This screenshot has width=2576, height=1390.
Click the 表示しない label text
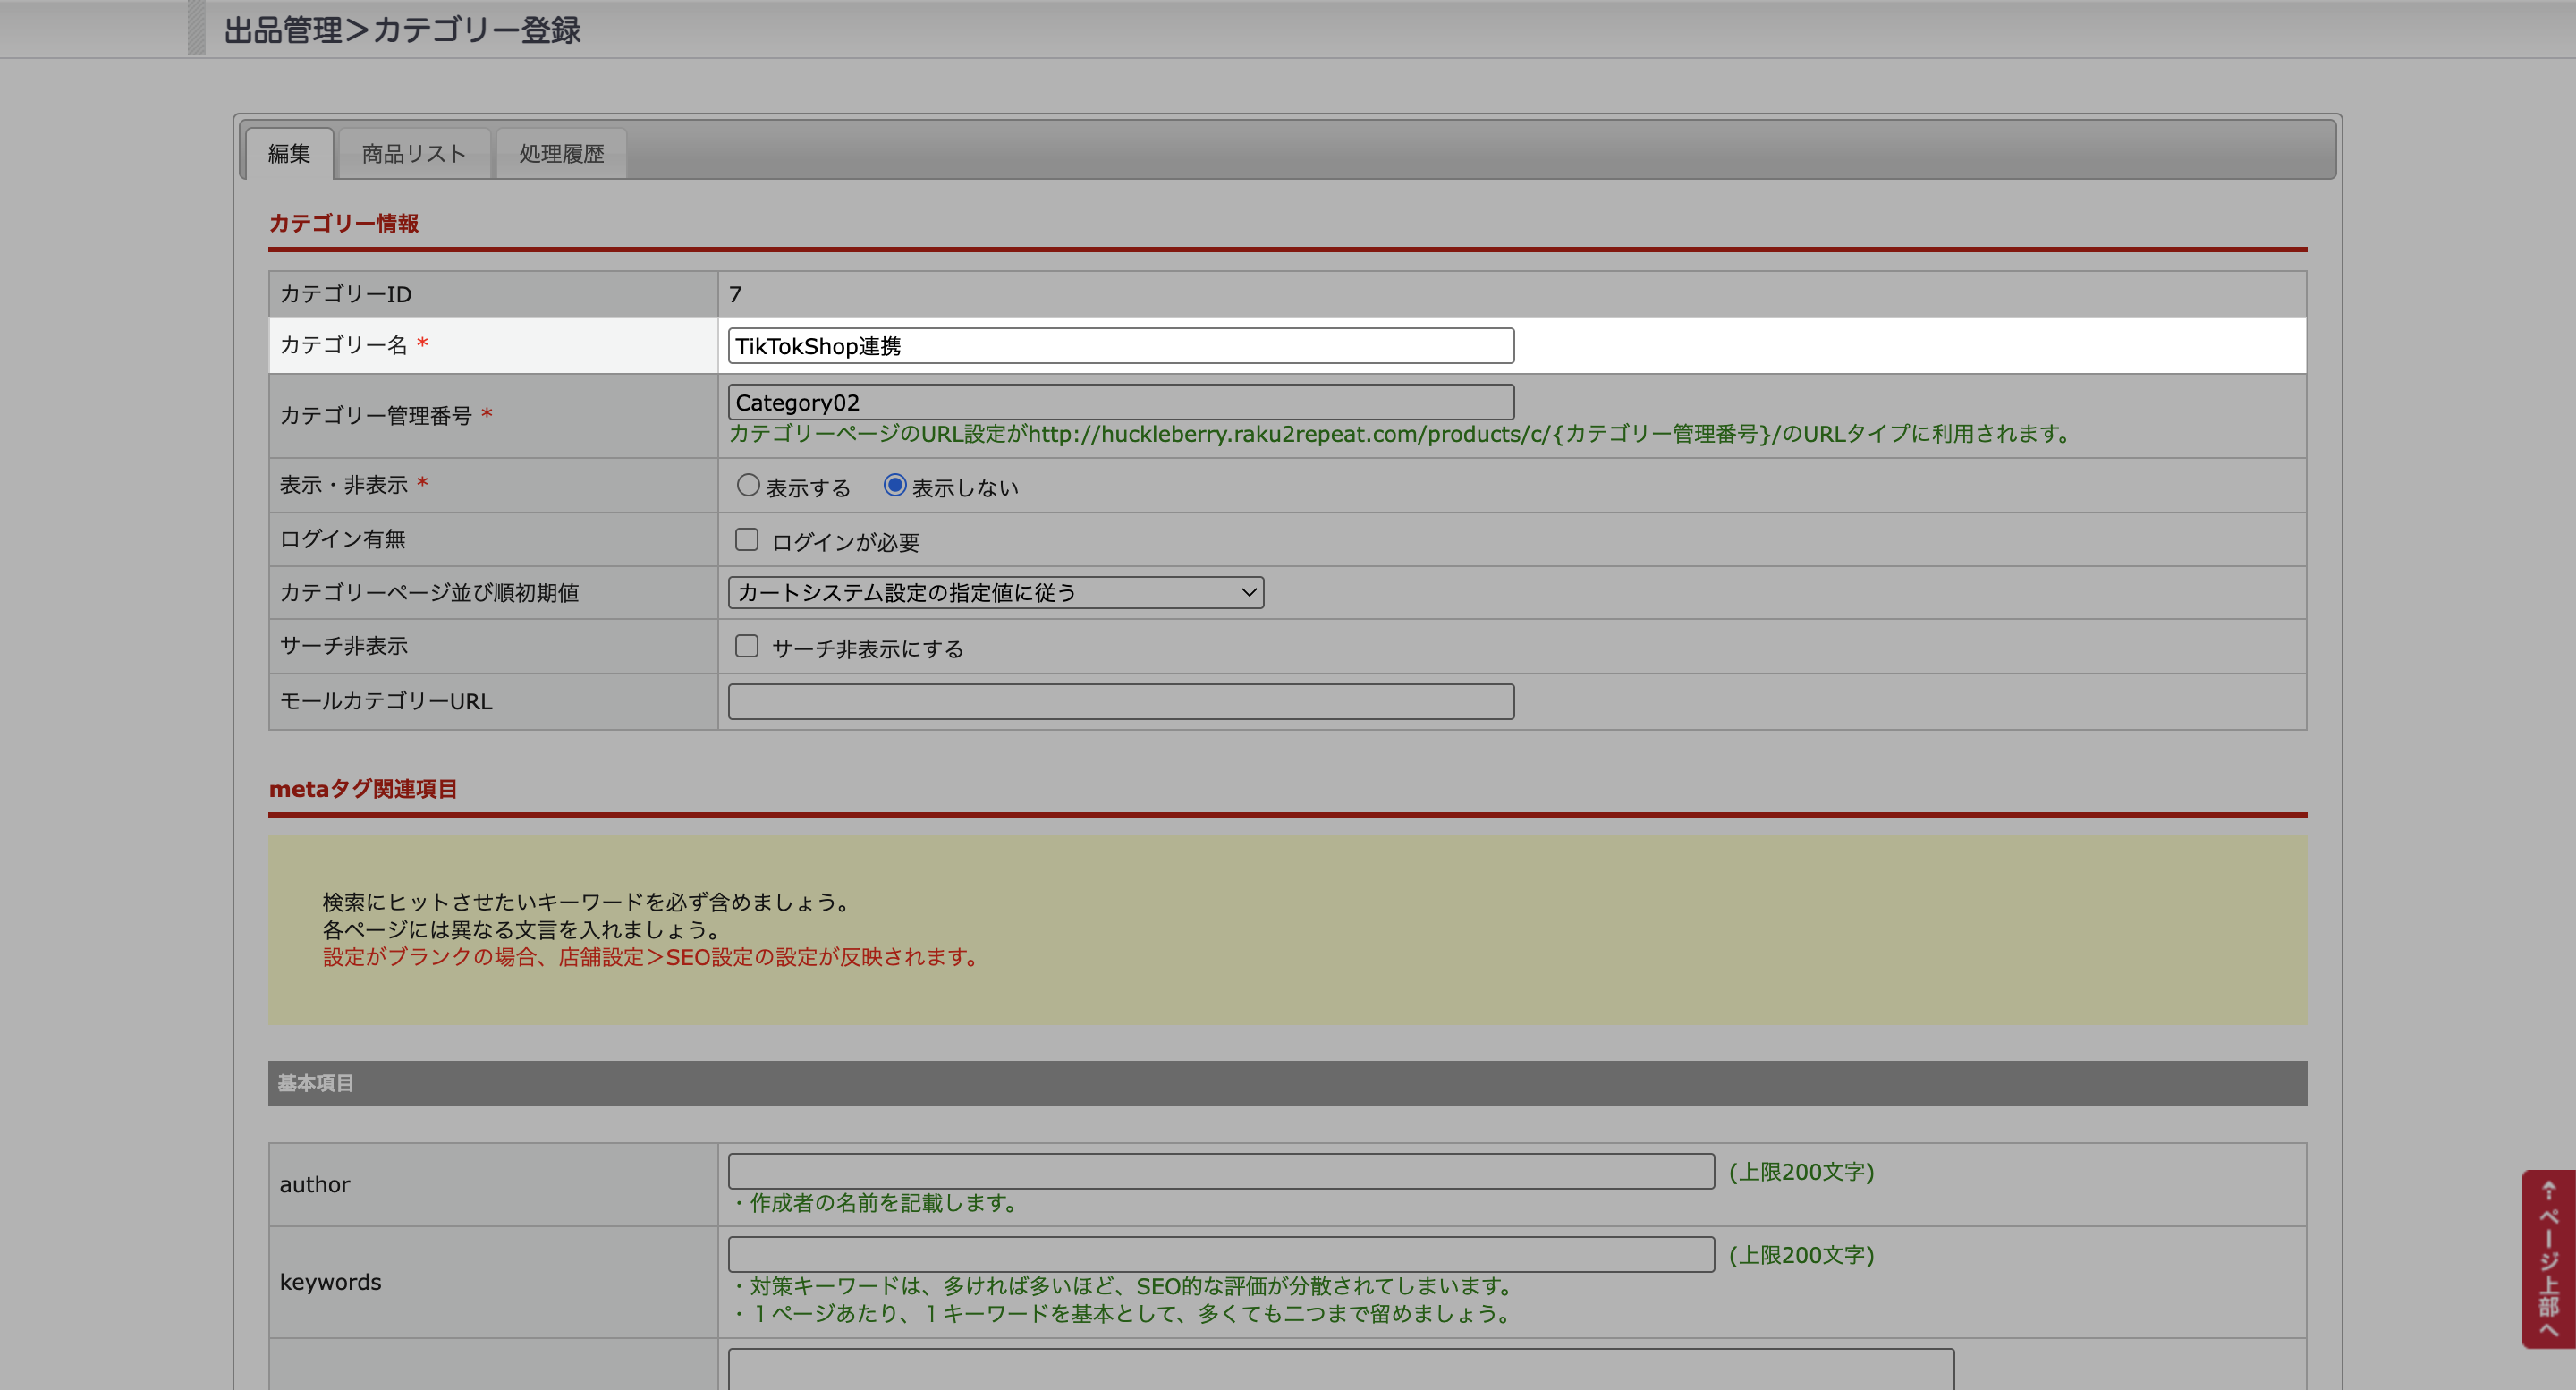[x=964, y=488]
